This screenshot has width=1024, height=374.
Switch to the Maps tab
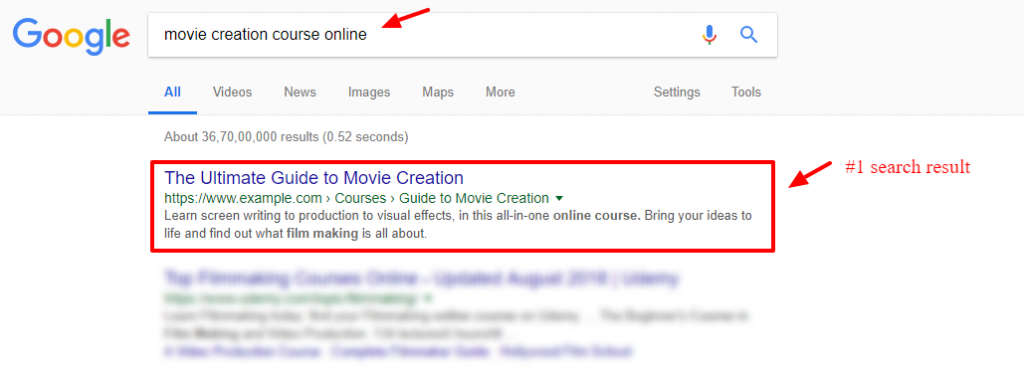[438, 92]
